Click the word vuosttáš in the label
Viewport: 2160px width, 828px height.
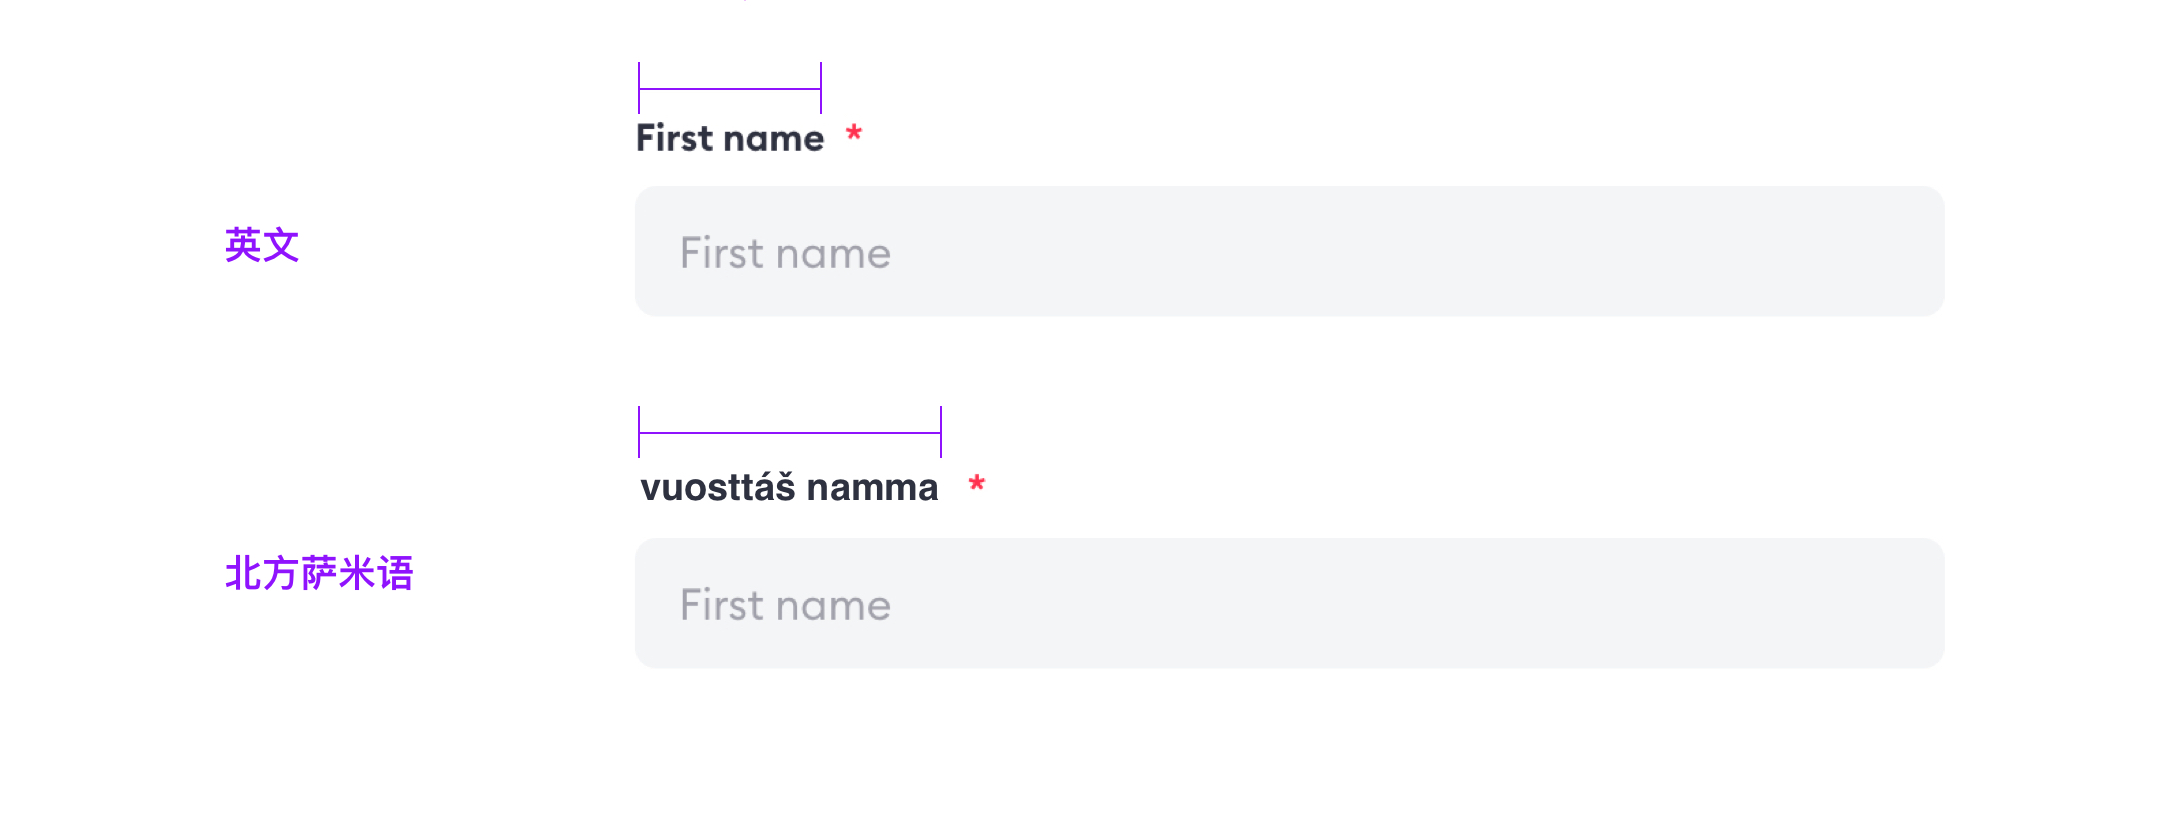coord(718,488)
